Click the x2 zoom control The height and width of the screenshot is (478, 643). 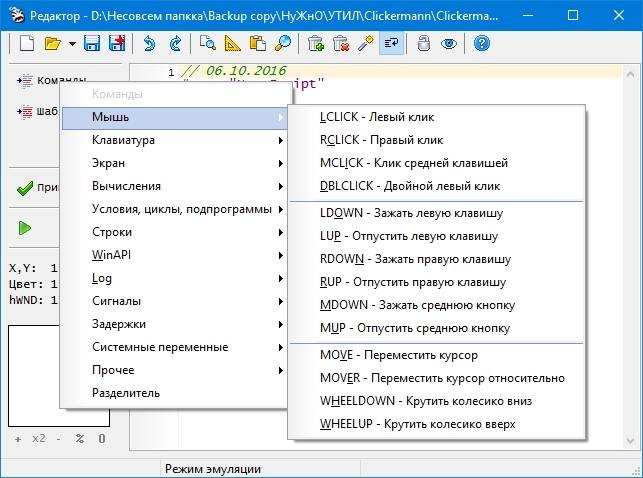39,438
